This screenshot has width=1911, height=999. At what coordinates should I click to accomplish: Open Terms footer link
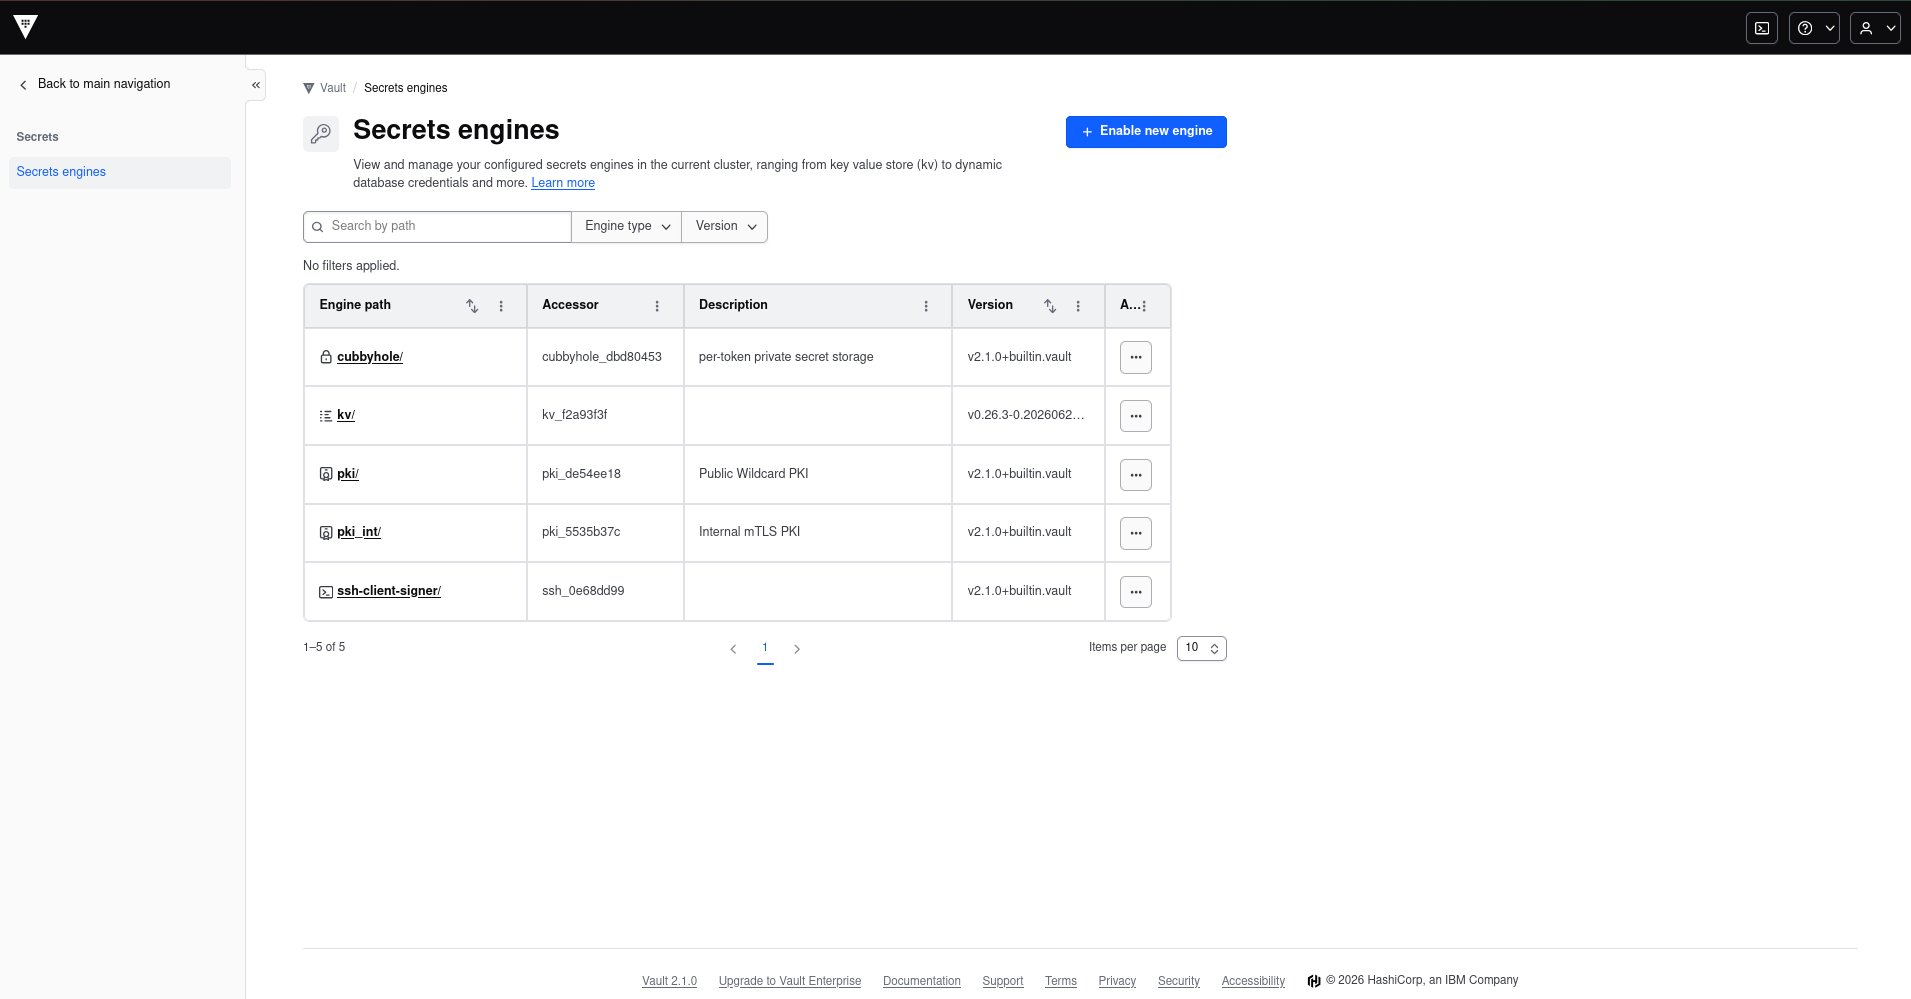tap(1061, 981)
